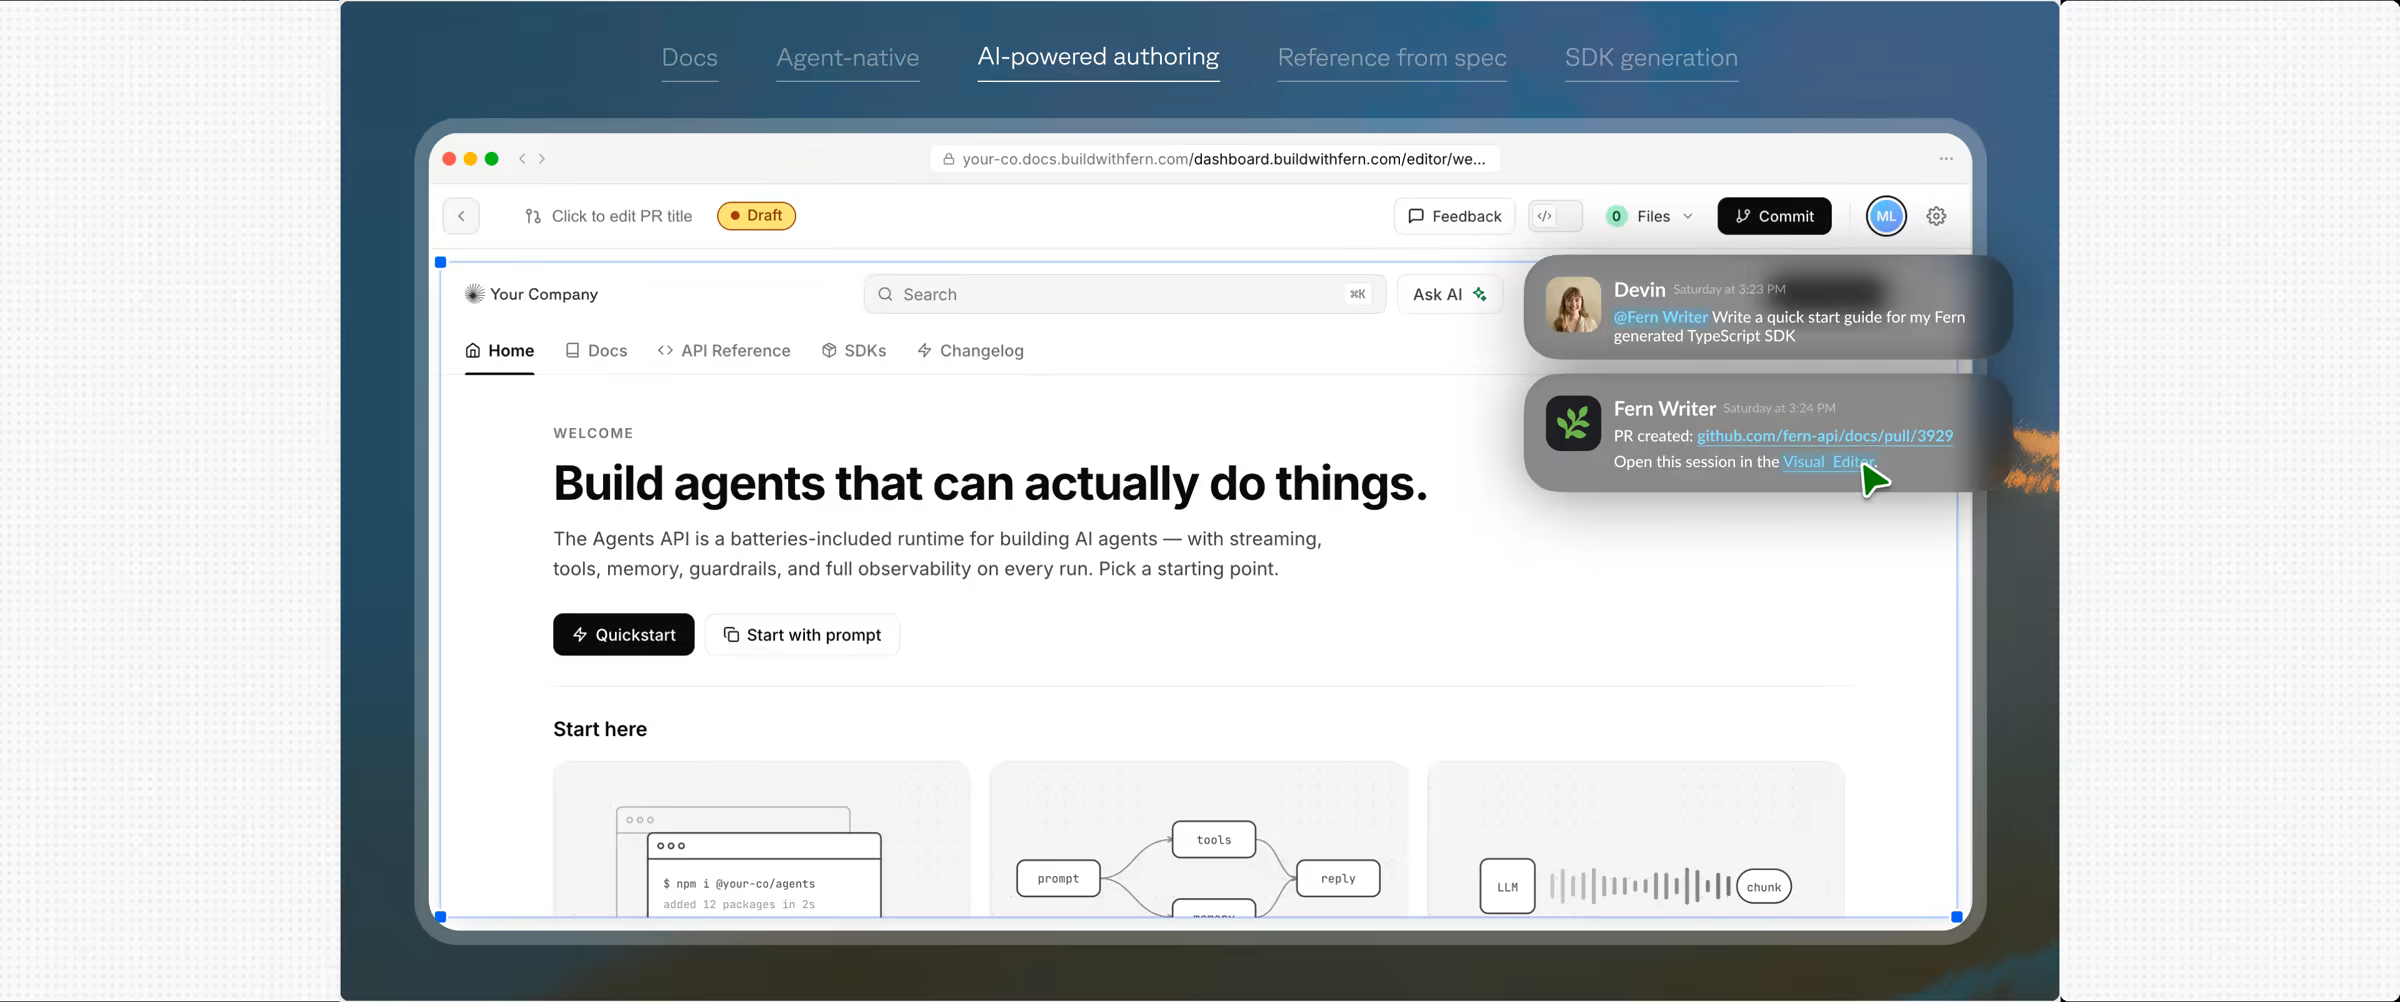Open the SDKs tab
This screenshot has width=2400, height=1002.
(854, 351)
